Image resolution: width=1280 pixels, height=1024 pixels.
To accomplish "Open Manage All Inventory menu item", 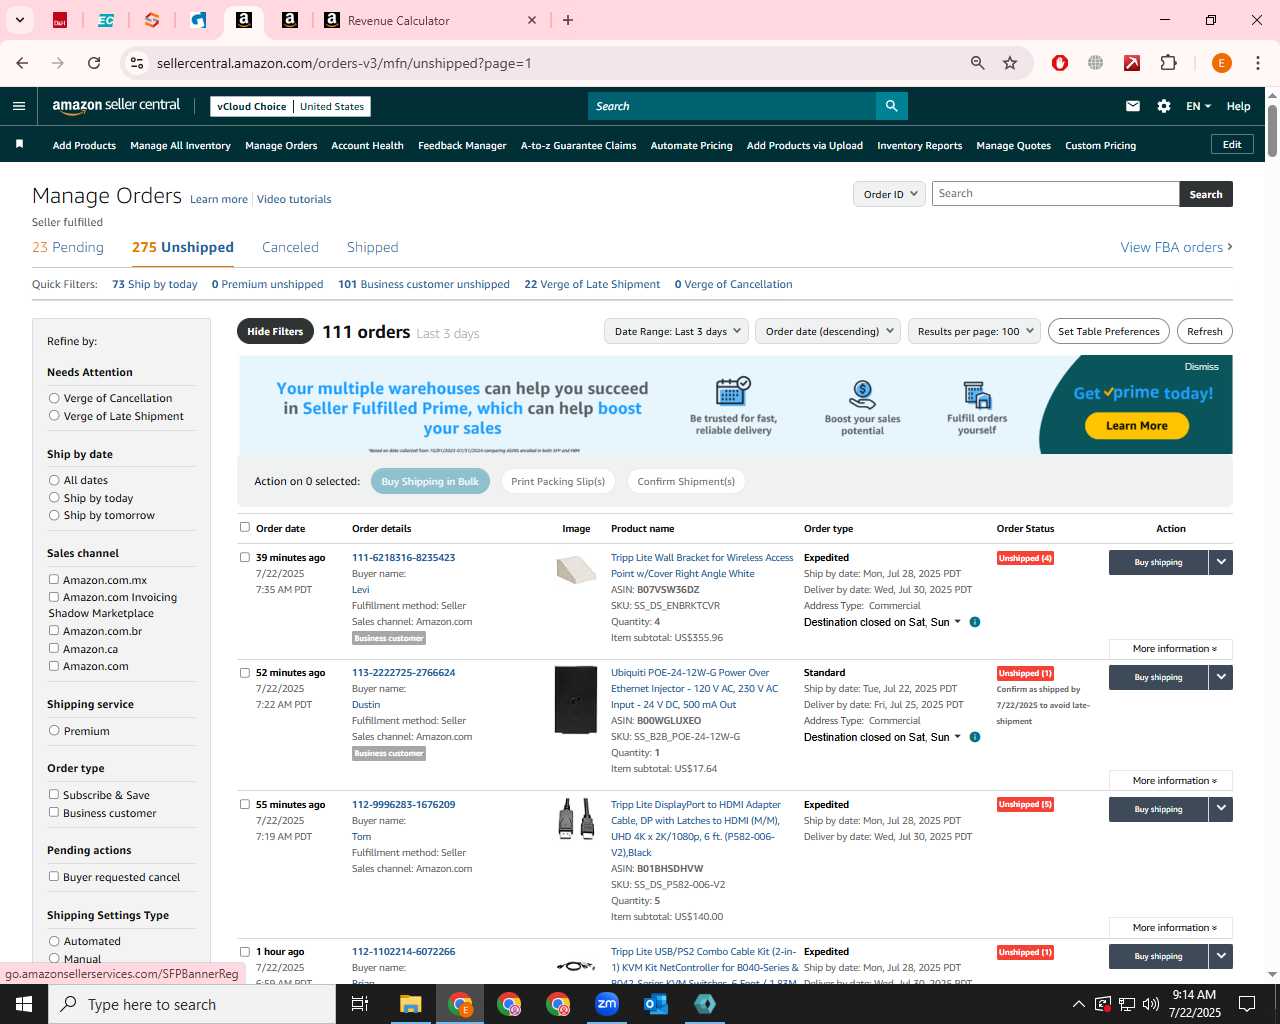I will (x=180, y=145).
